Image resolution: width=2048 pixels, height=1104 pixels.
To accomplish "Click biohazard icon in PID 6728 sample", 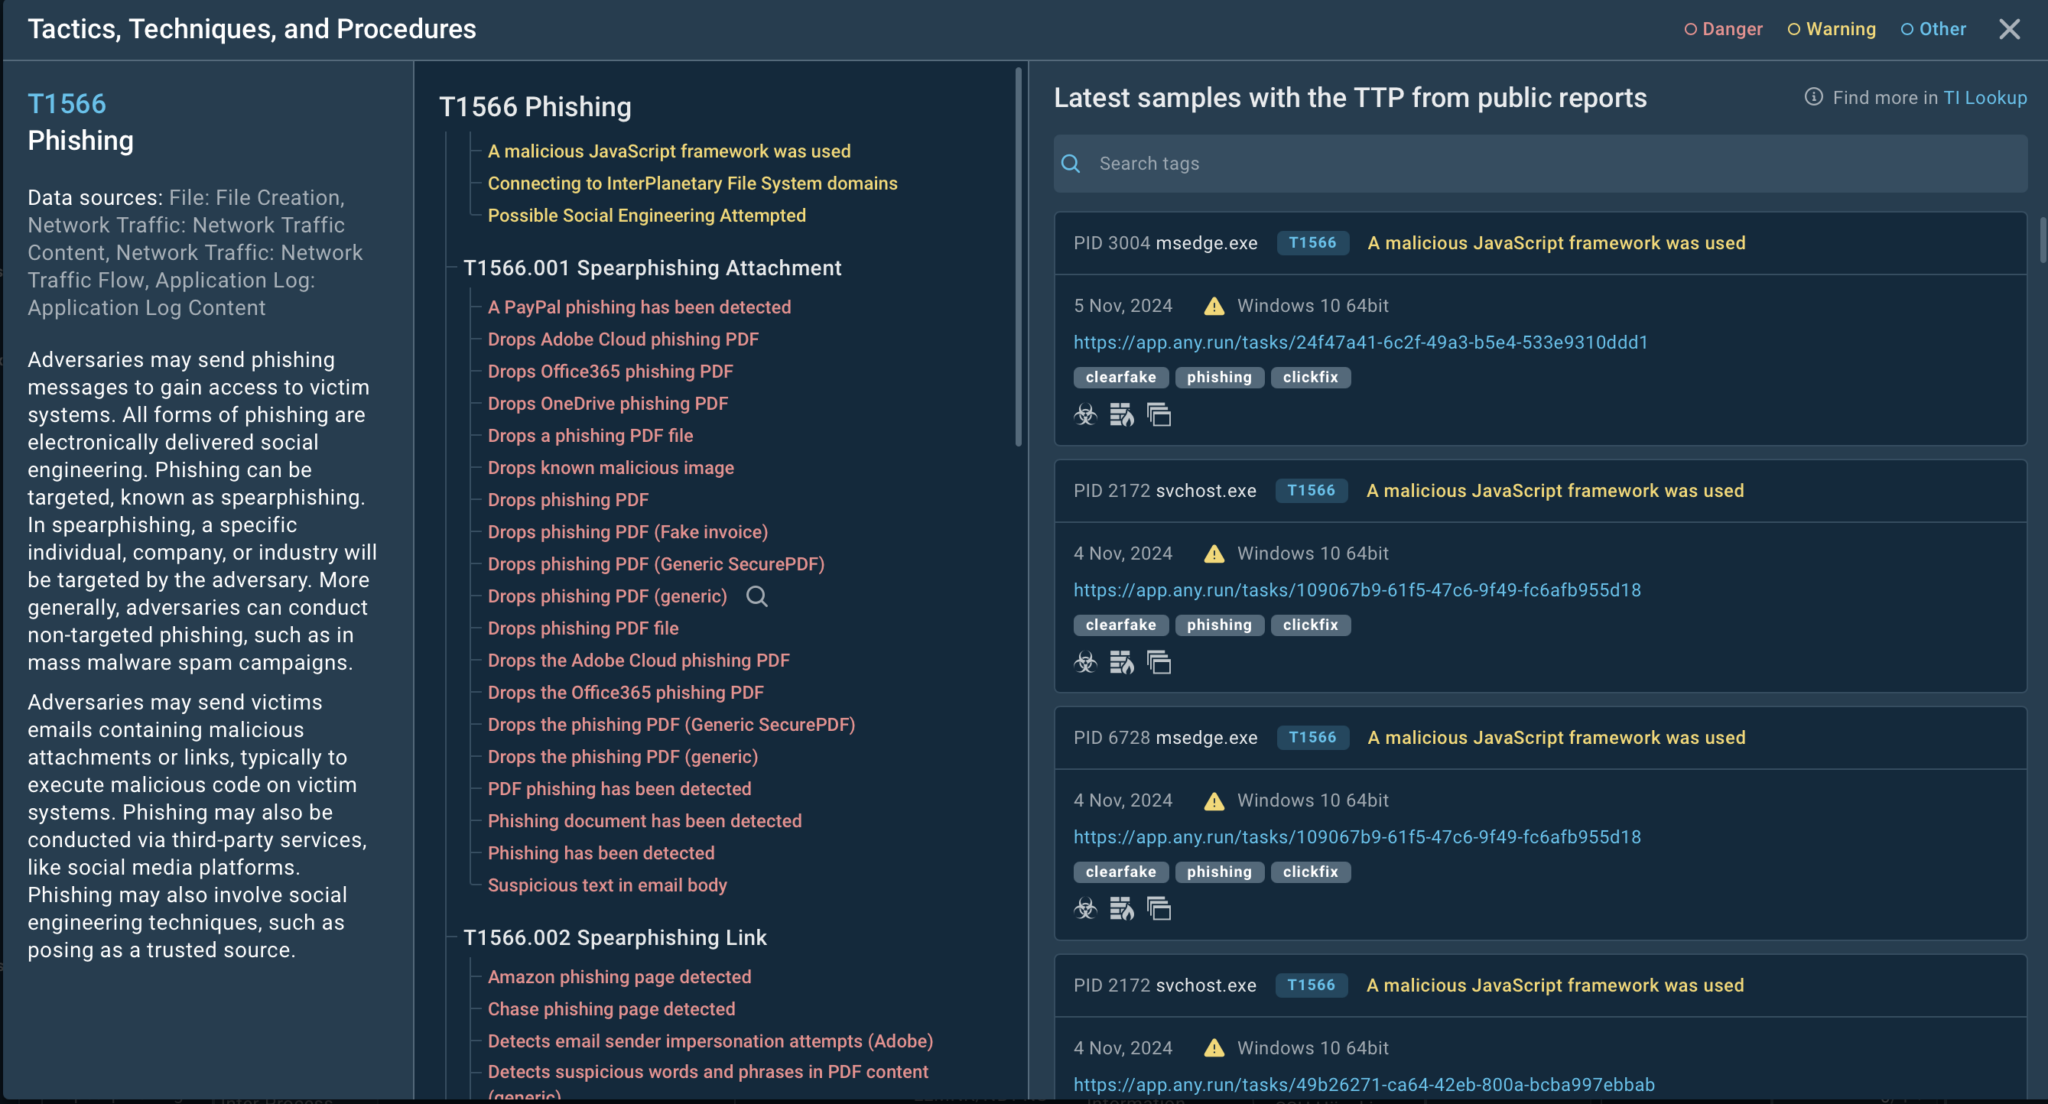I will coord(1085,909).
